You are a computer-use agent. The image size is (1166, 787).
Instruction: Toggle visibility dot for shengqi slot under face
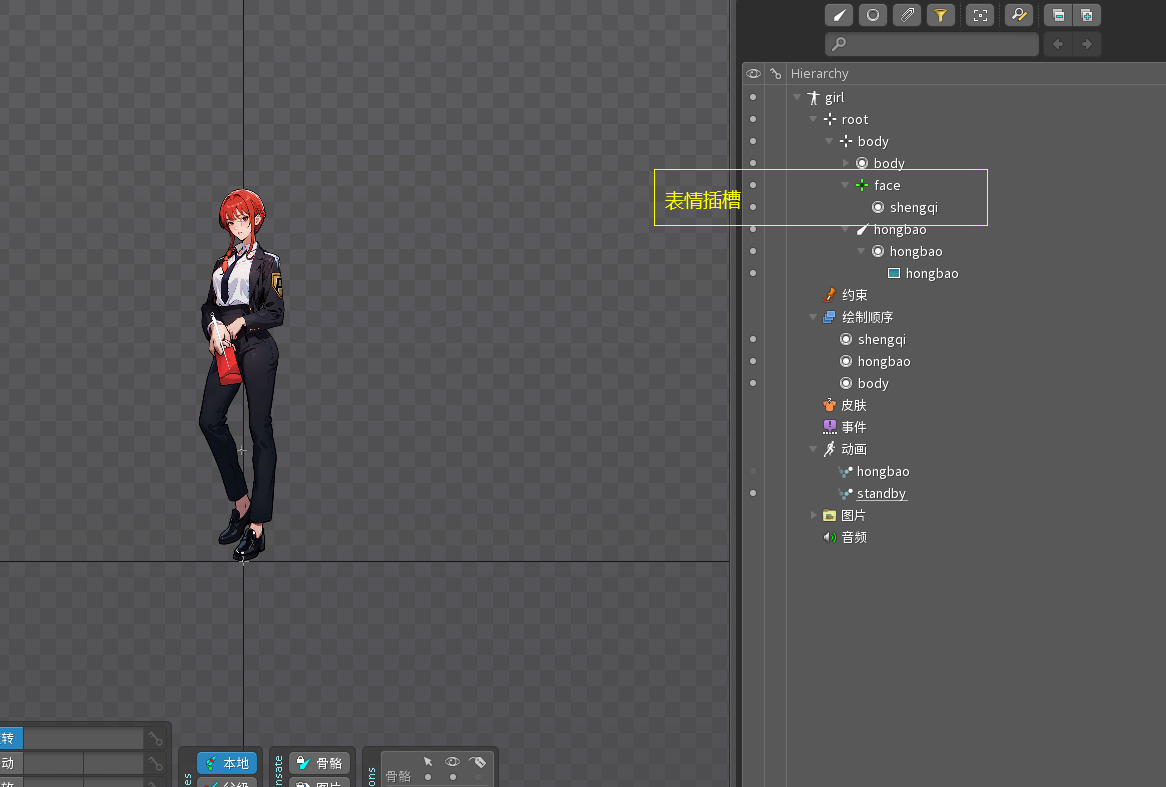tap(753, 207)
